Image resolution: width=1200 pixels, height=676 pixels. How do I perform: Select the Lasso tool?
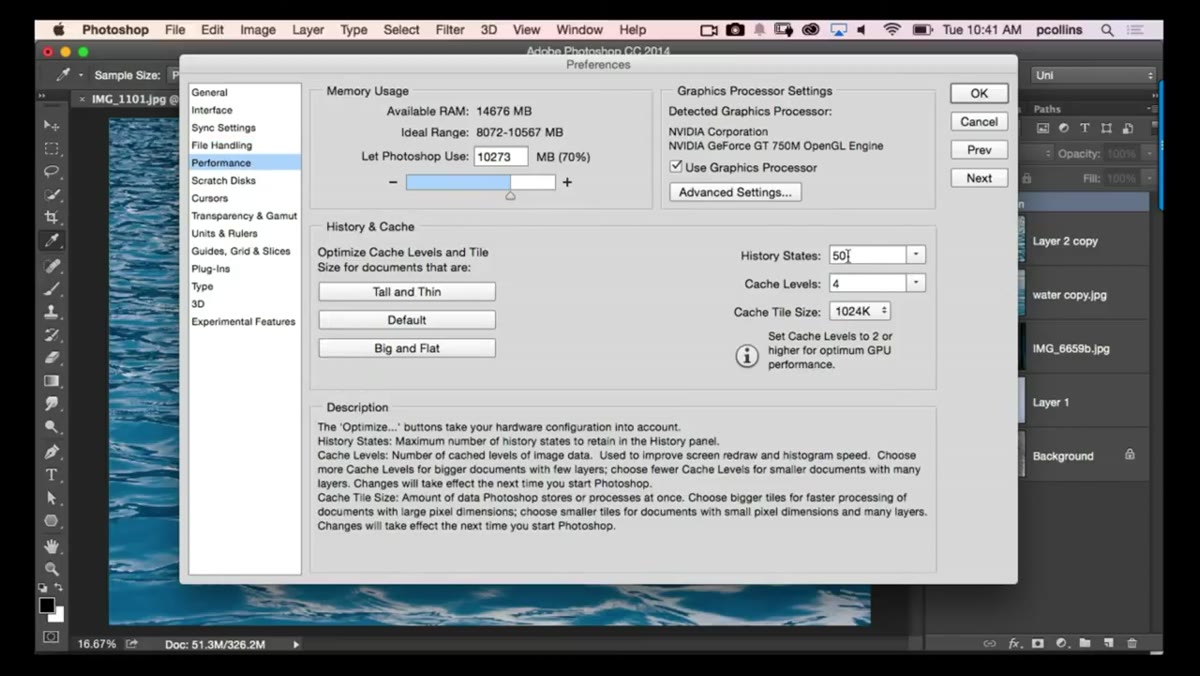[51, 171]
